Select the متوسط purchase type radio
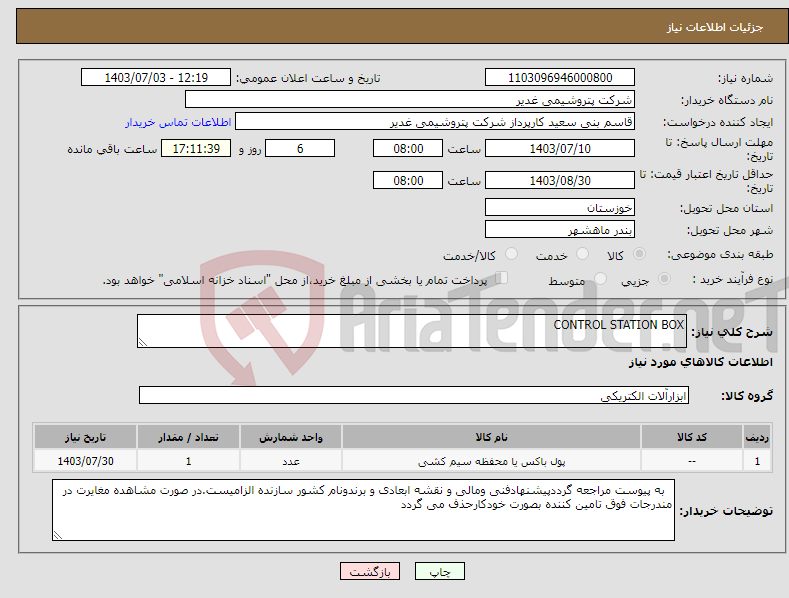Viewport: 789px width, 598px height. [x=600, y=278]
